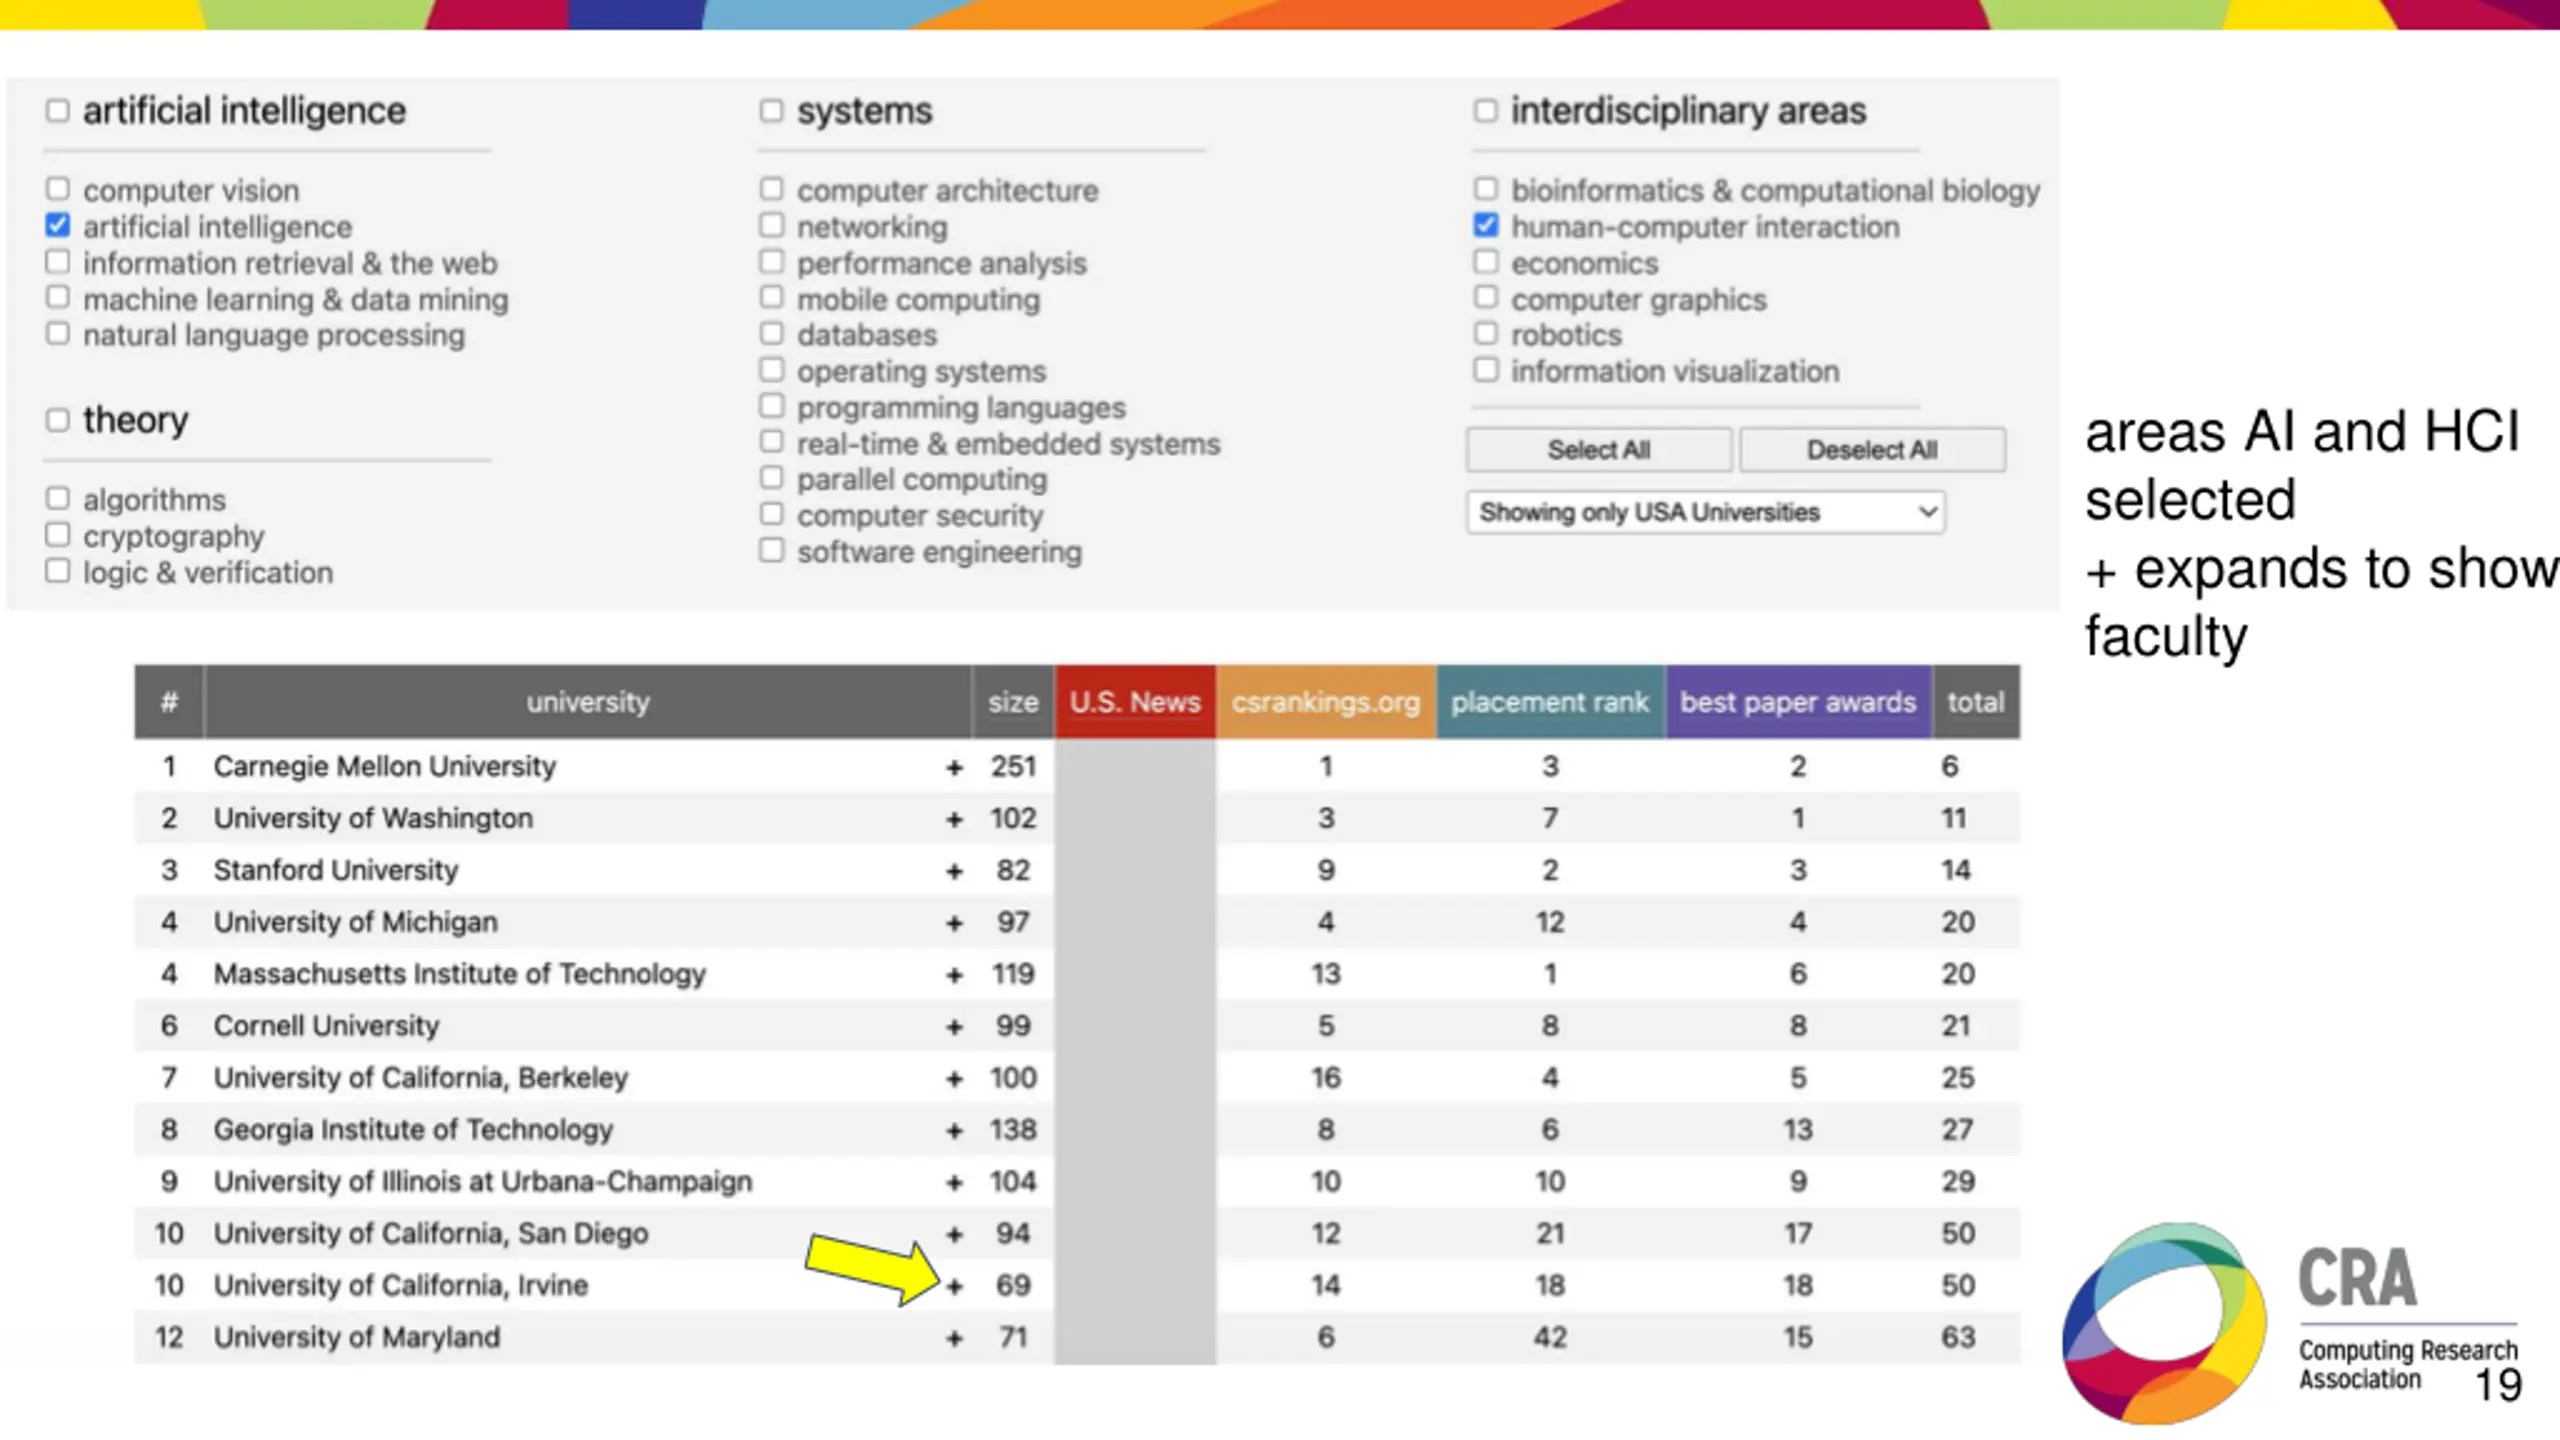Click the CRA Computing Research Association logo
2560x1440 pixels.
click(x=2290, y=1322)
